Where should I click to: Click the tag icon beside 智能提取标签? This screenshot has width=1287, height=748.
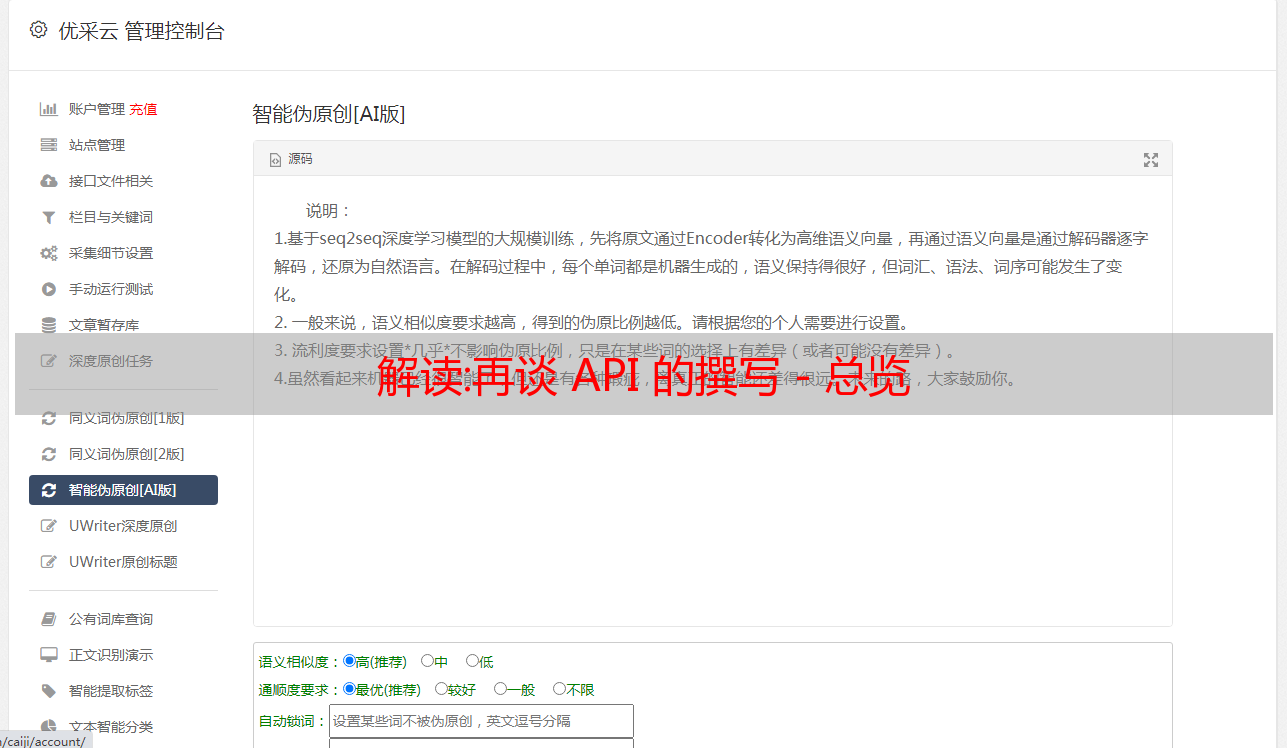48,691
